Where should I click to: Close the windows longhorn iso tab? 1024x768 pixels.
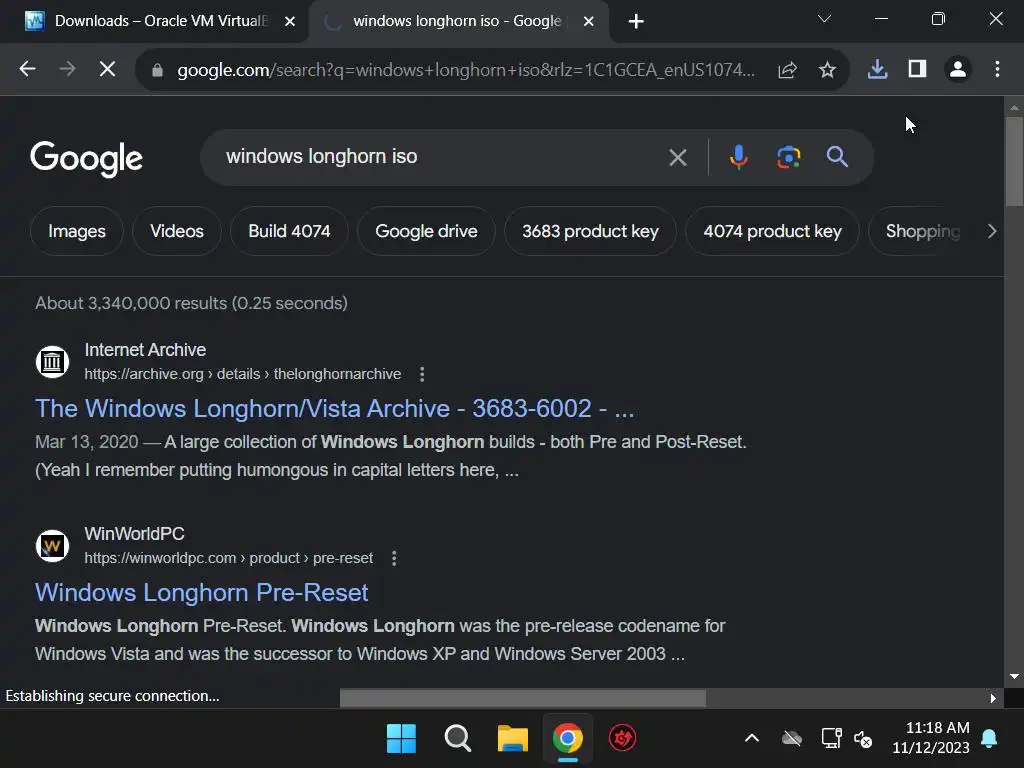pos(588,22)
